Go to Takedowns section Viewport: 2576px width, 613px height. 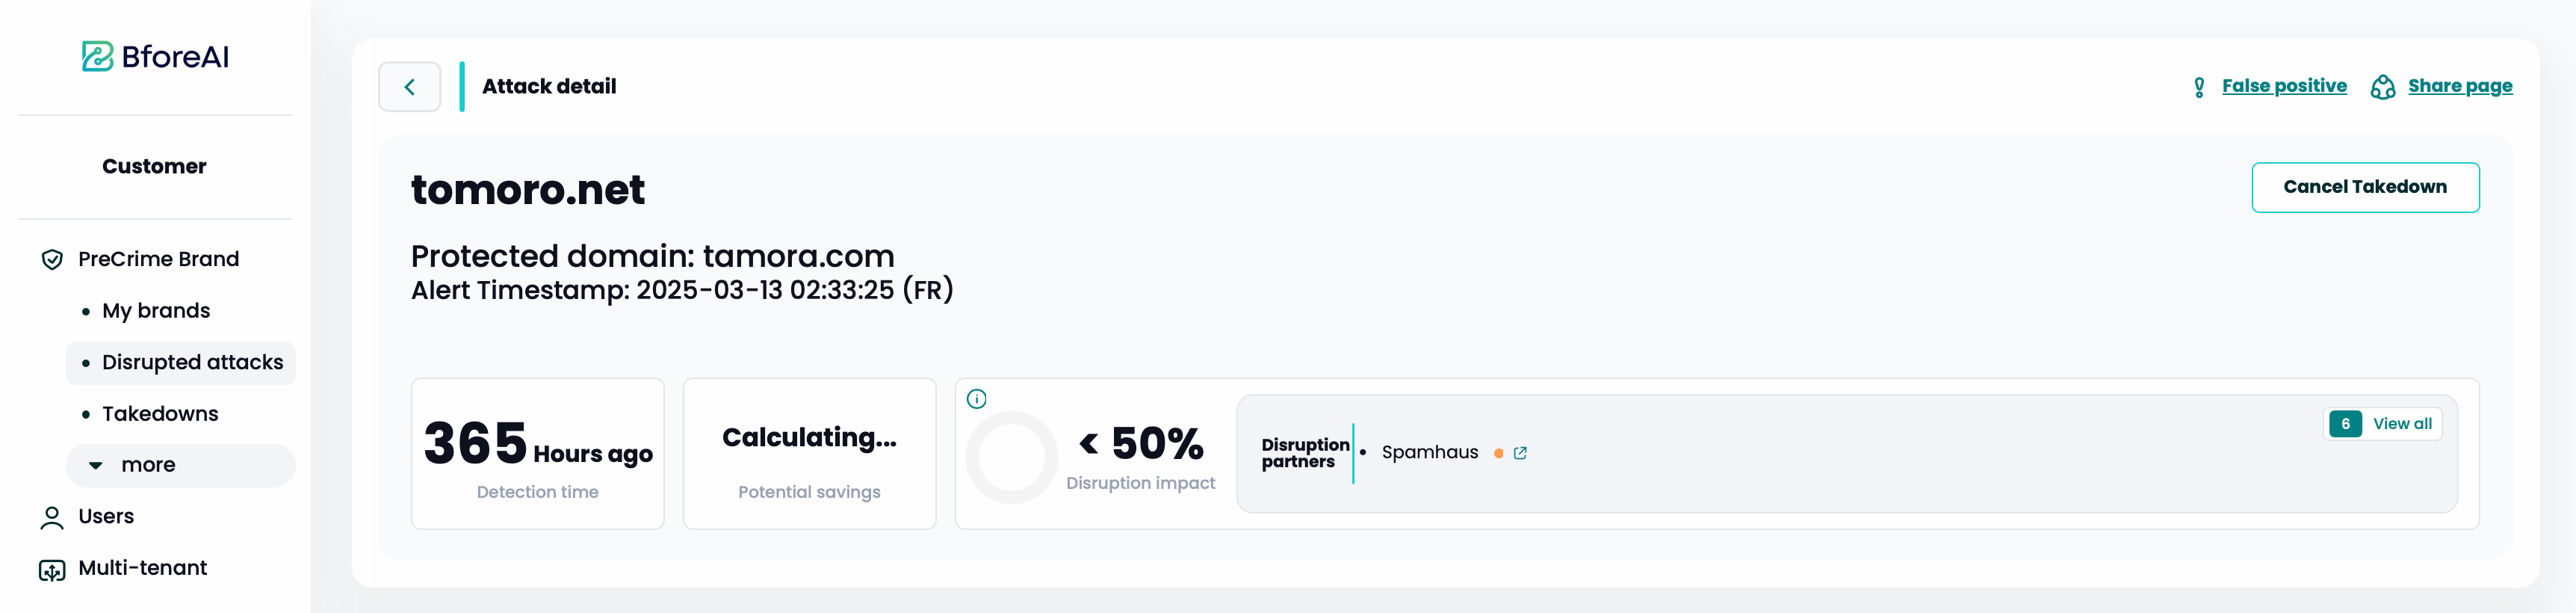point(160,414)
